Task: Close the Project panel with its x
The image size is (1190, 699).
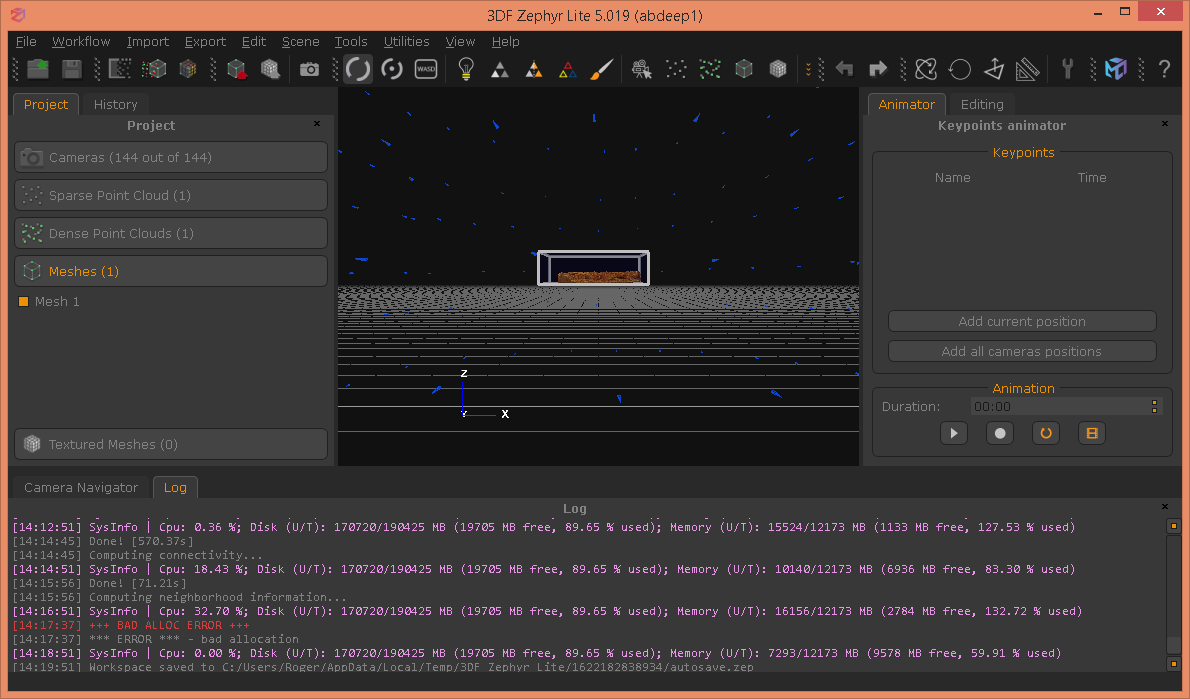Action: pos(317,124)
